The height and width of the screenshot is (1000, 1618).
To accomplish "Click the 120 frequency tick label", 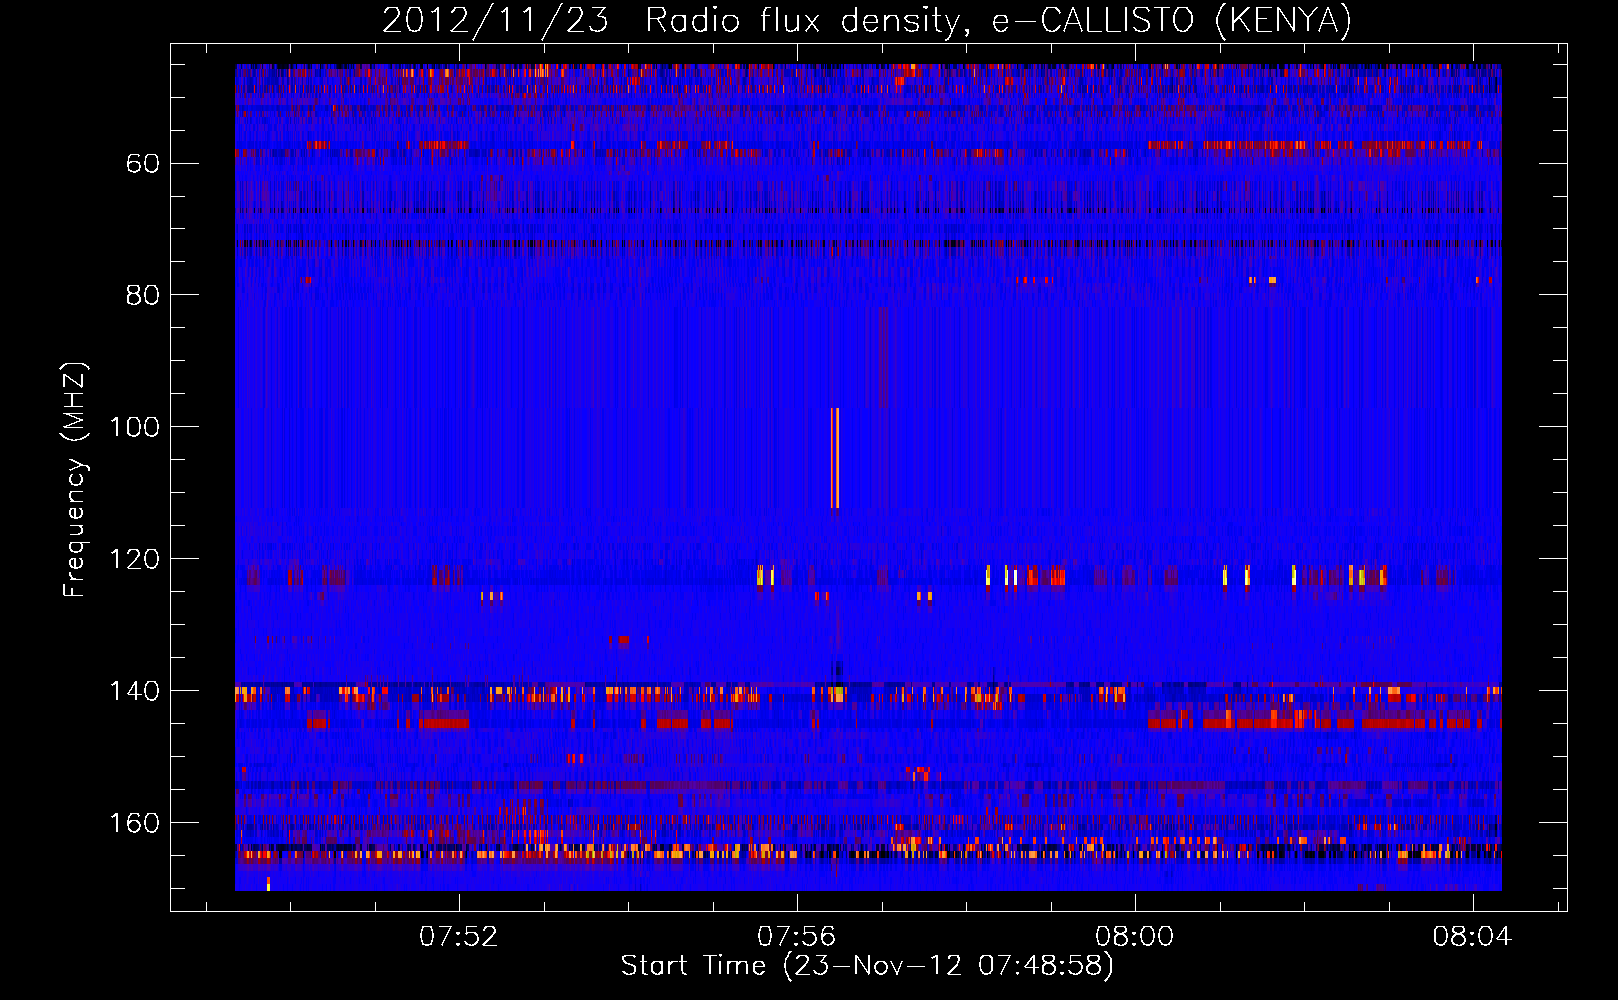I will [134, 559].
